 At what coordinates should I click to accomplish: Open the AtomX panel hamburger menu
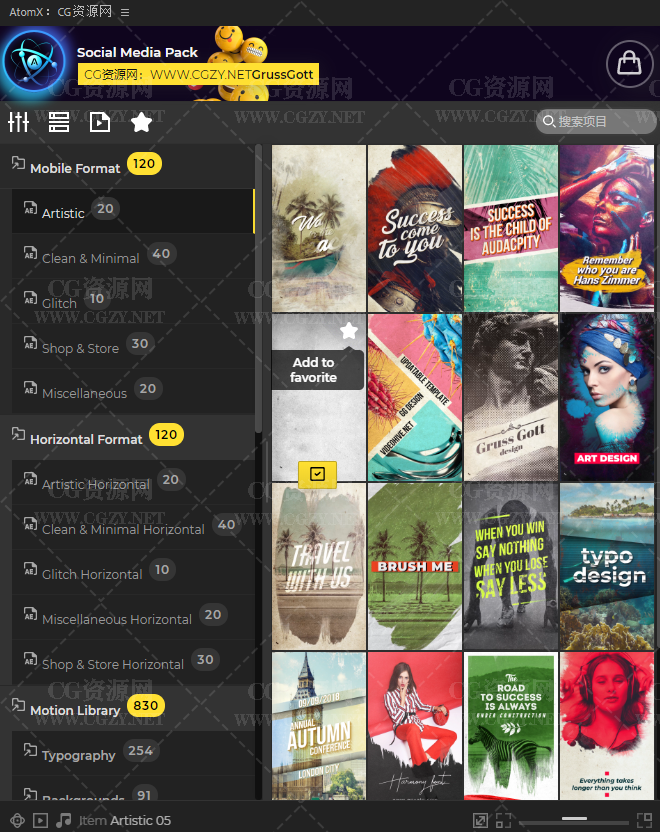click(125, 13)
